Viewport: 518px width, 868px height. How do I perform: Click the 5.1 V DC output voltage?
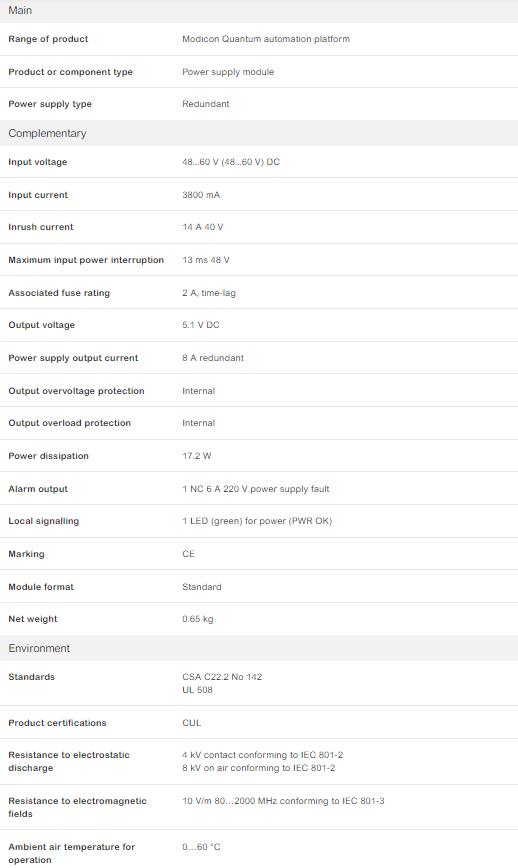[x=200, y=325]
